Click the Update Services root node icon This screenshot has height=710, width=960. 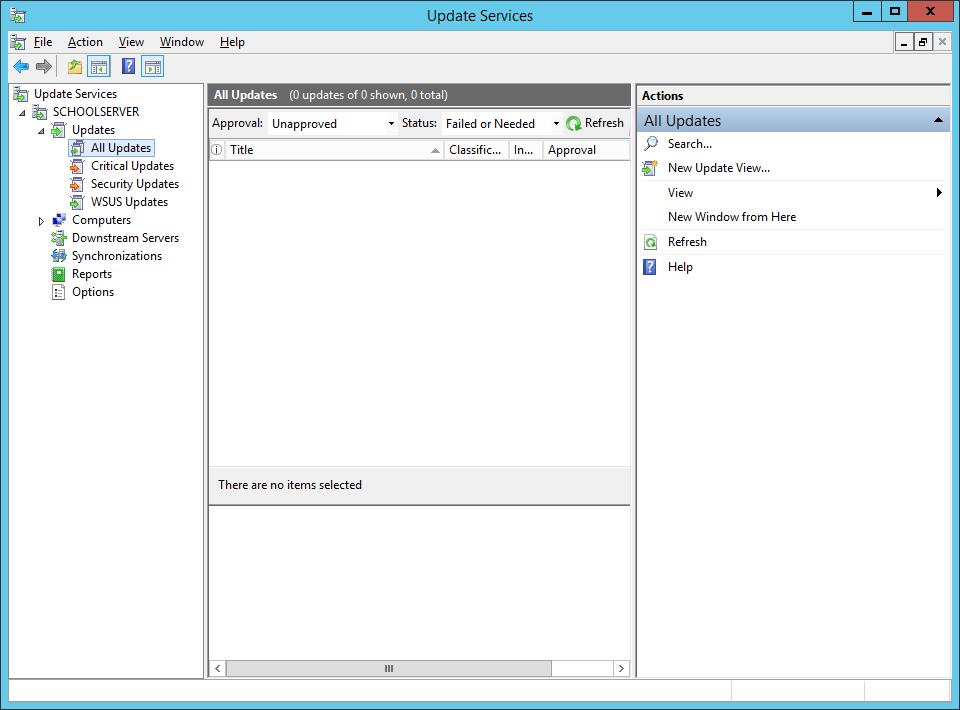(21, 94)
